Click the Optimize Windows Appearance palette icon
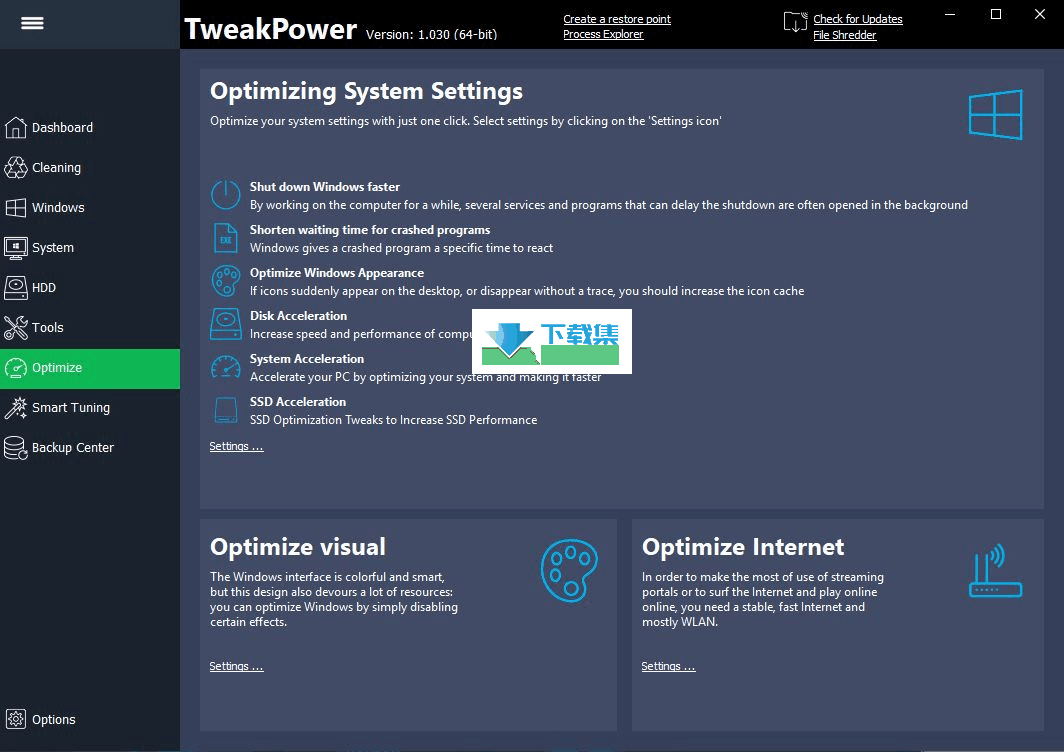Viewport: 1064px width, 752px height. [226, 281]
